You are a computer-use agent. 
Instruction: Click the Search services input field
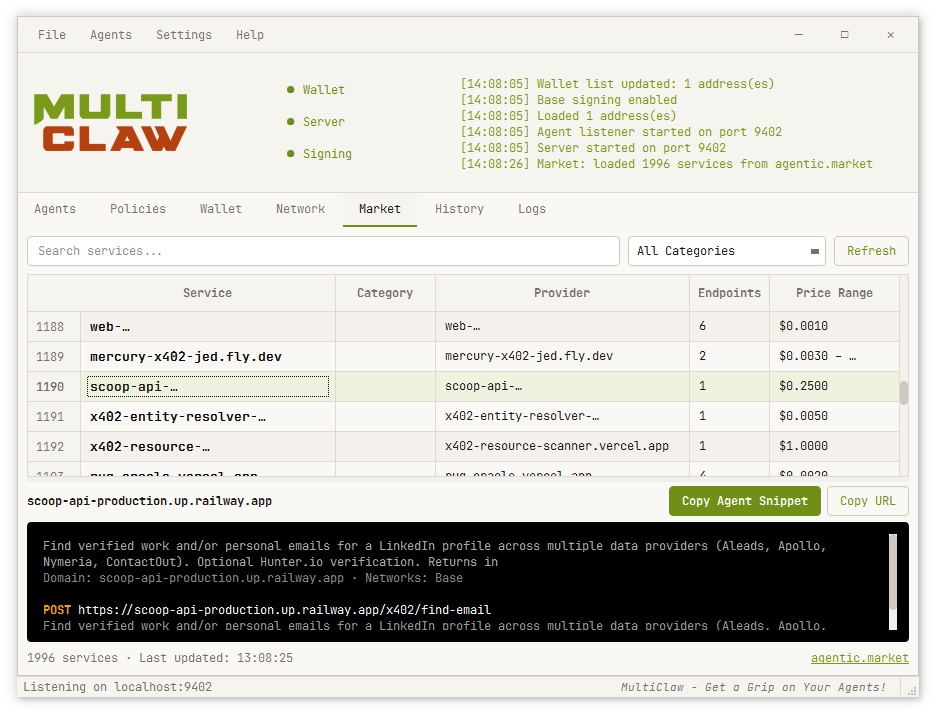tap(323, 251)
